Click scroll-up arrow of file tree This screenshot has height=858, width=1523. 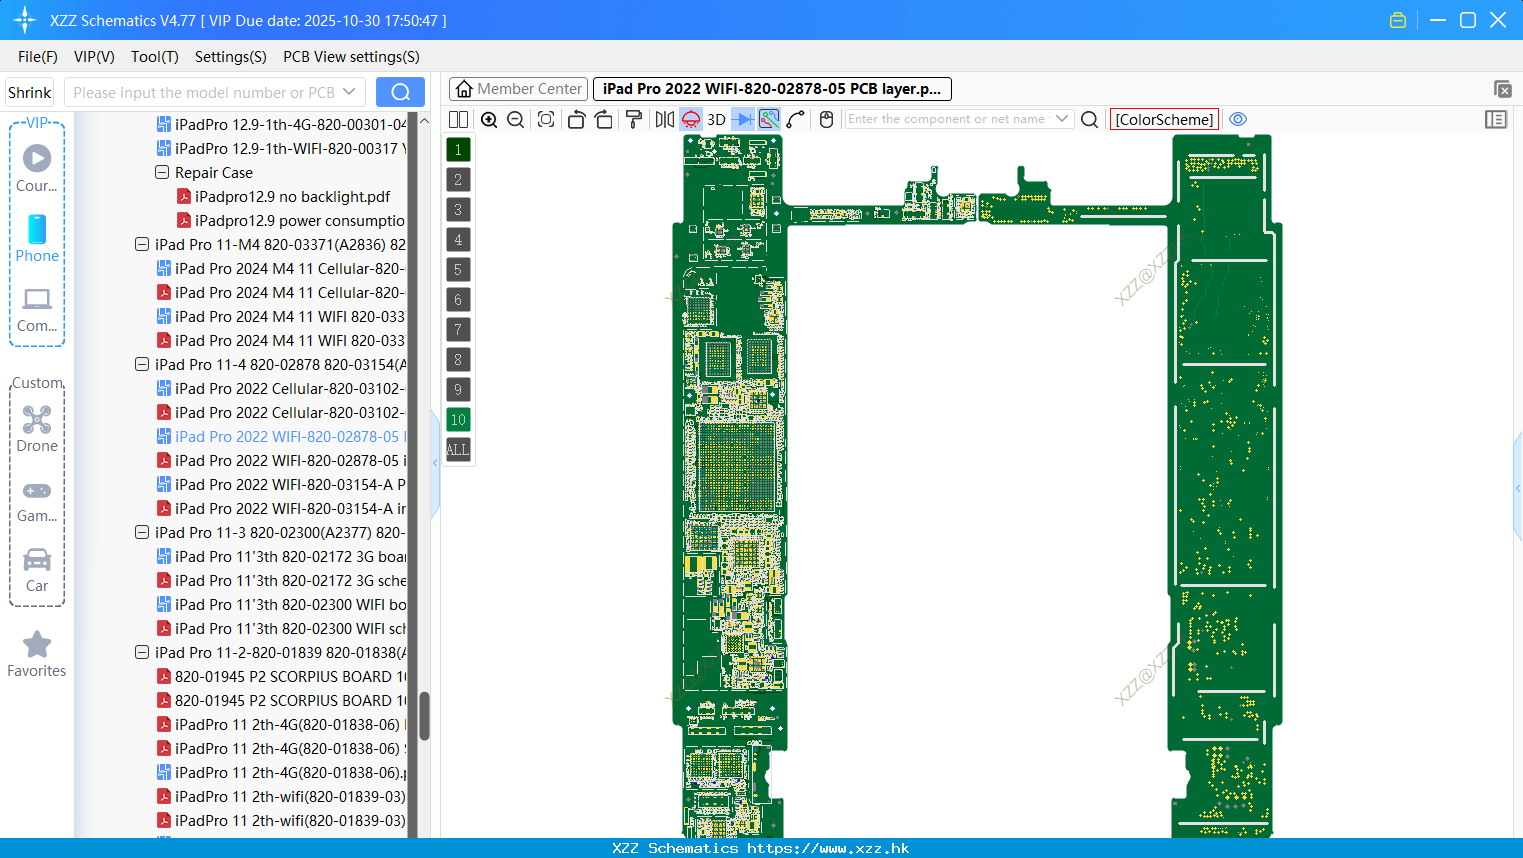tap(424, 121)
